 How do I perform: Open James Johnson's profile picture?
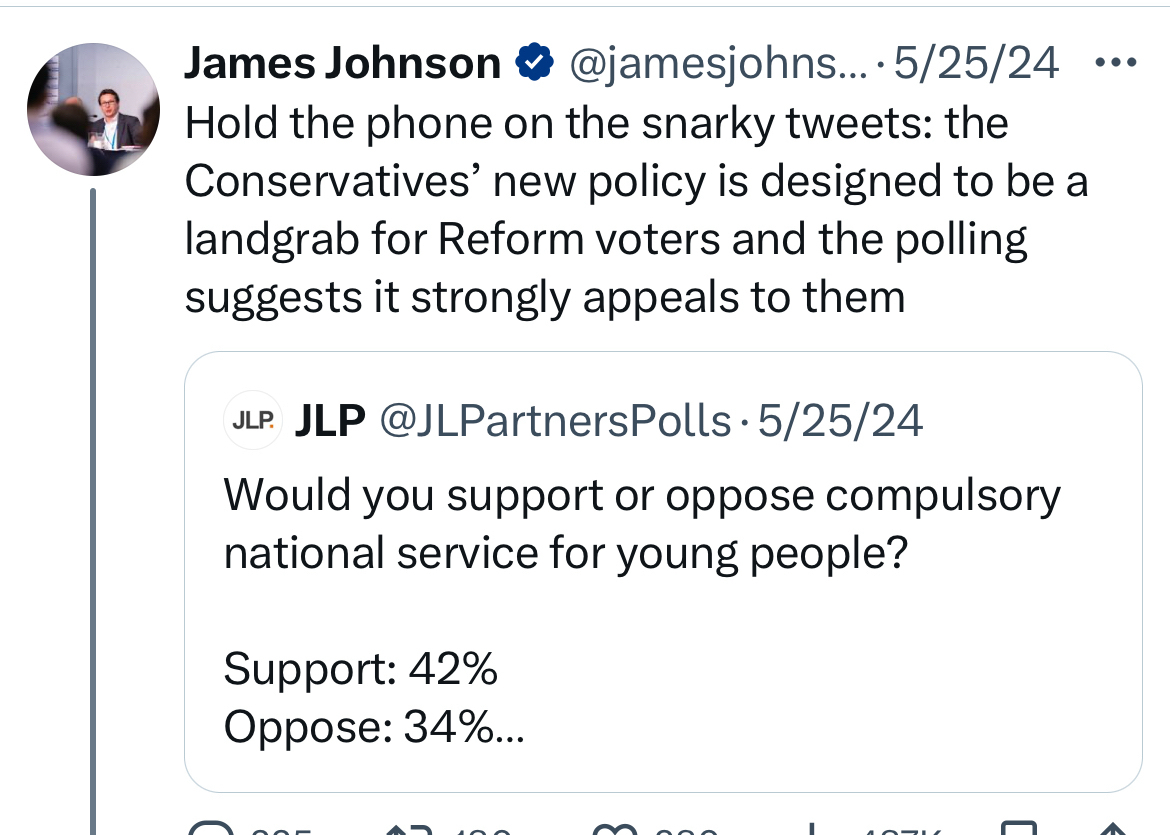coord(93,110)
